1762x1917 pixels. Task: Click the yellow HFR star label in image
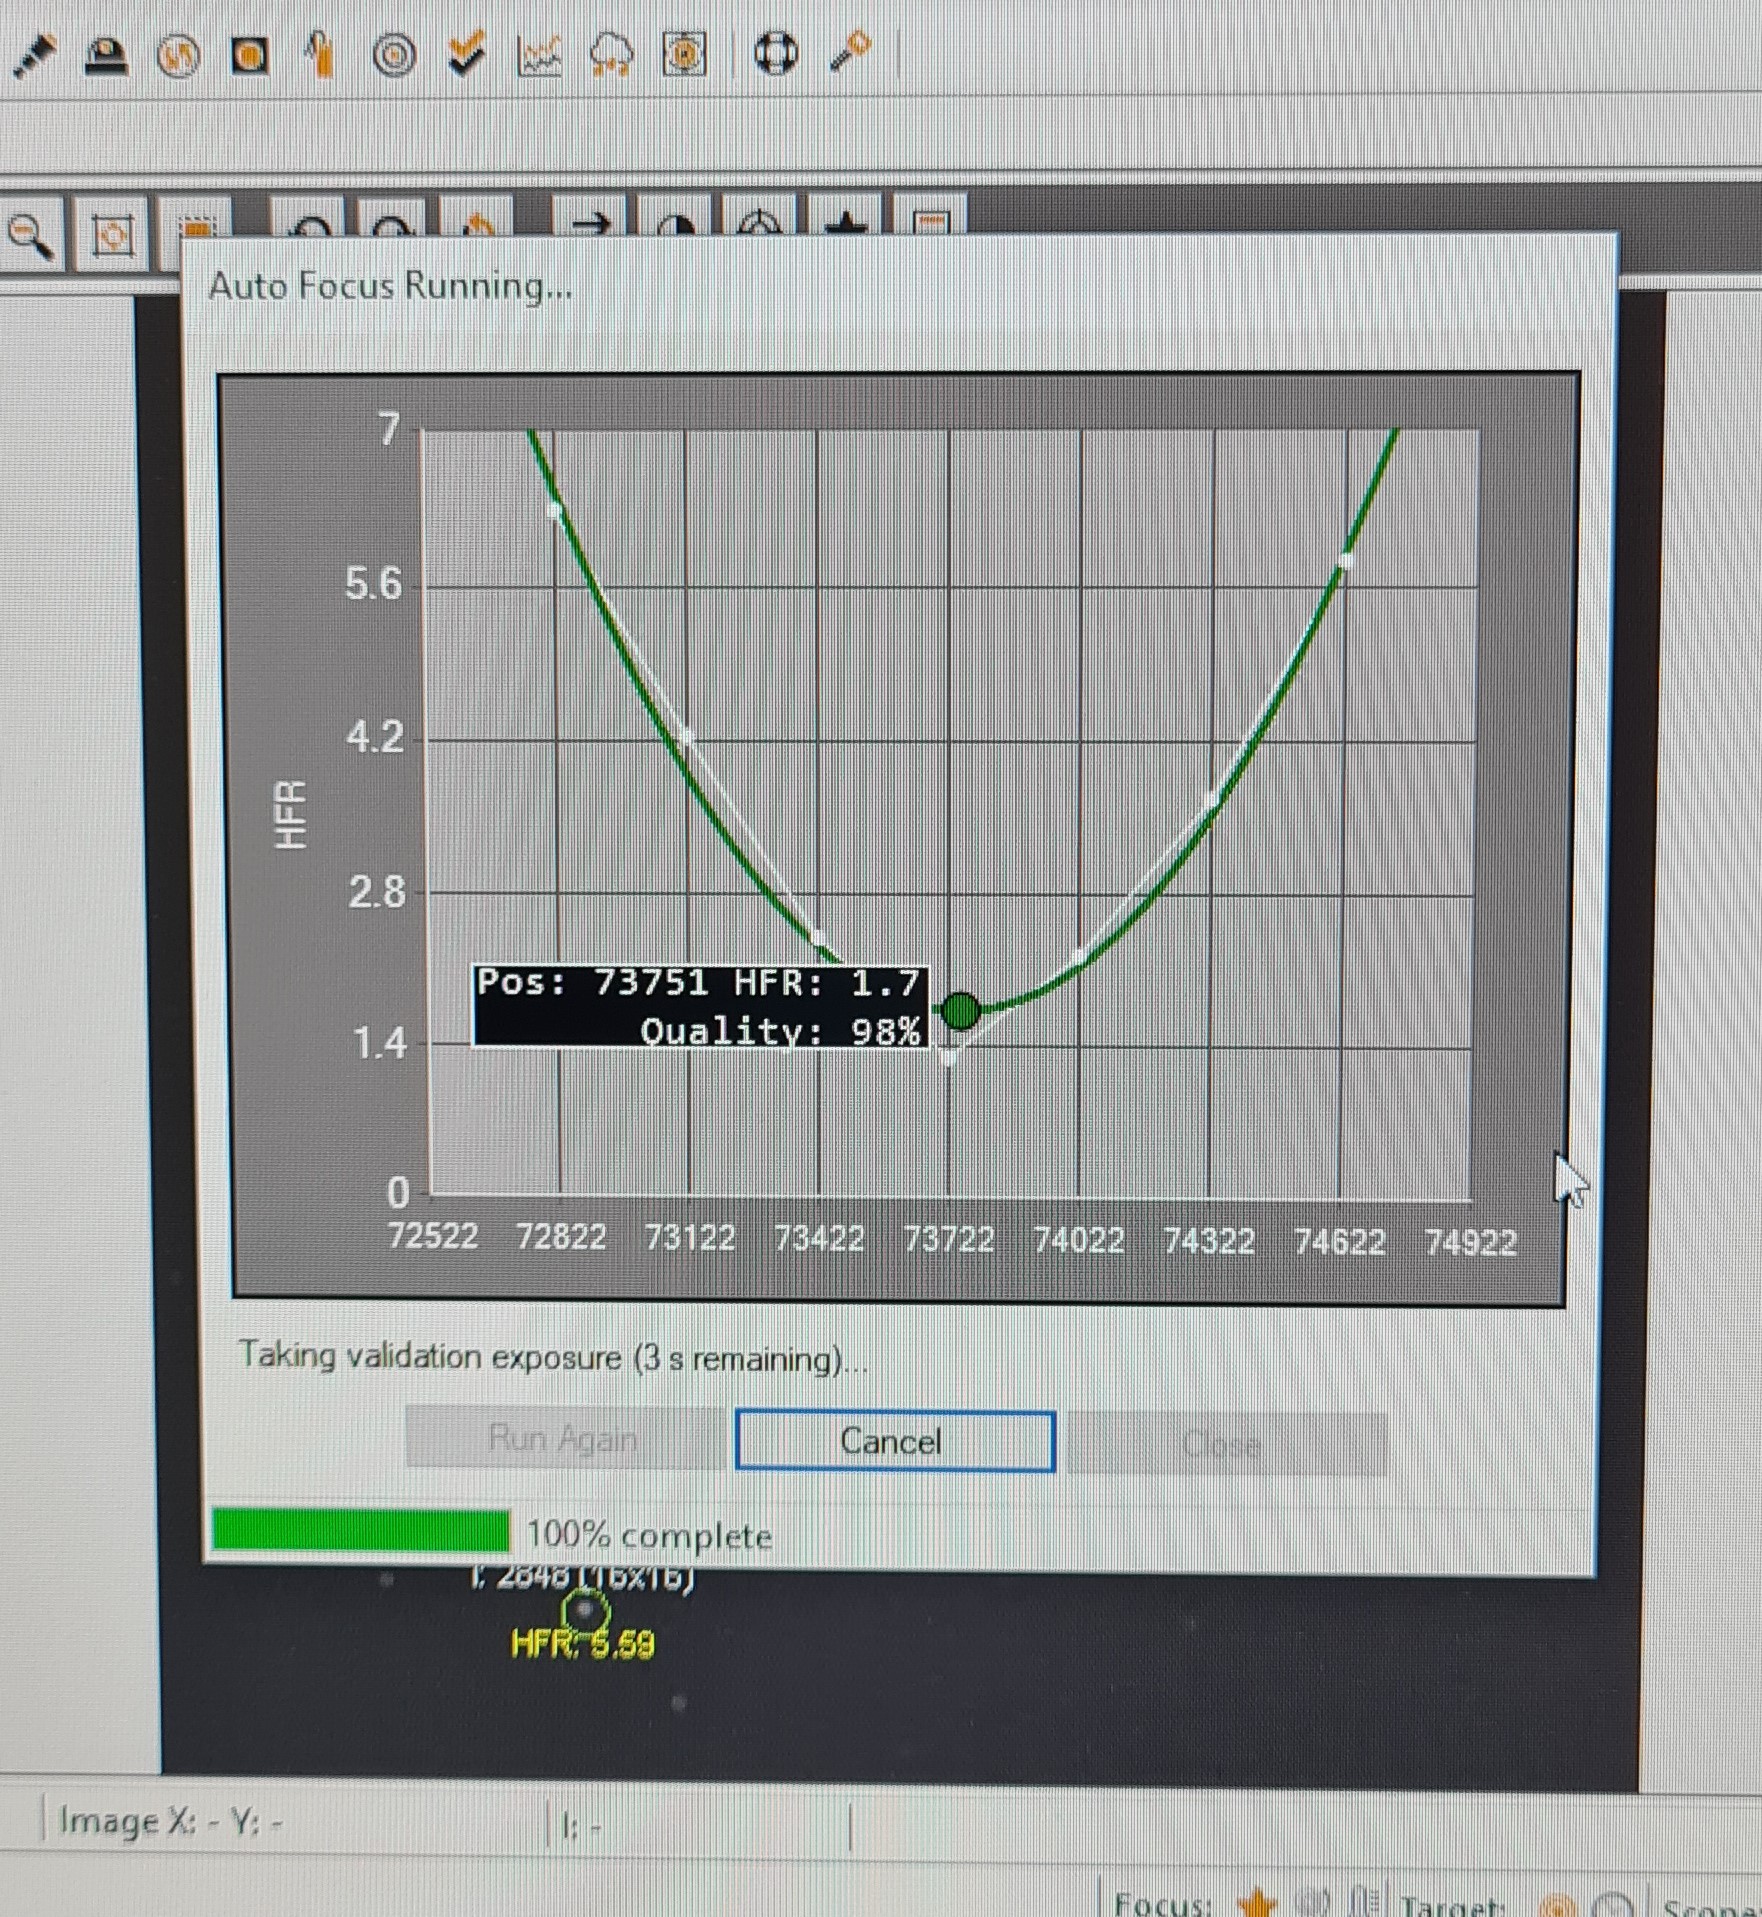(582, 1643)
